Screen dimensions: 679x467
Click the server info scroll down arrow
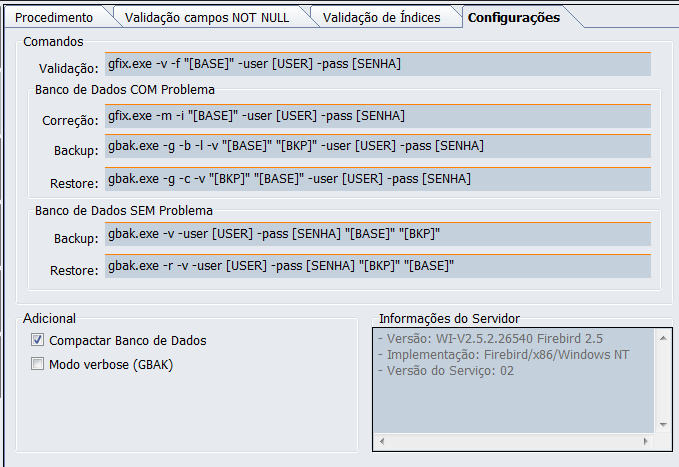tap(661, 426)
